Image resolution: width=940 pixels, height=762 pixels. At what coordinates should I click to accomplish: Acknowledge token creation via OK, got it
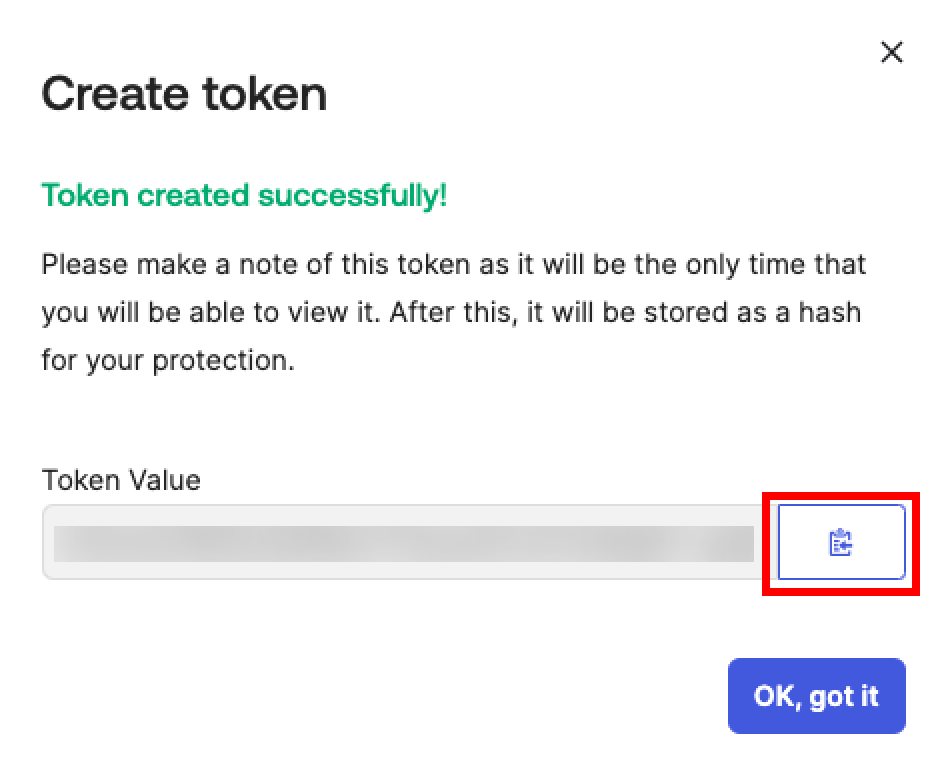[817, 695]
